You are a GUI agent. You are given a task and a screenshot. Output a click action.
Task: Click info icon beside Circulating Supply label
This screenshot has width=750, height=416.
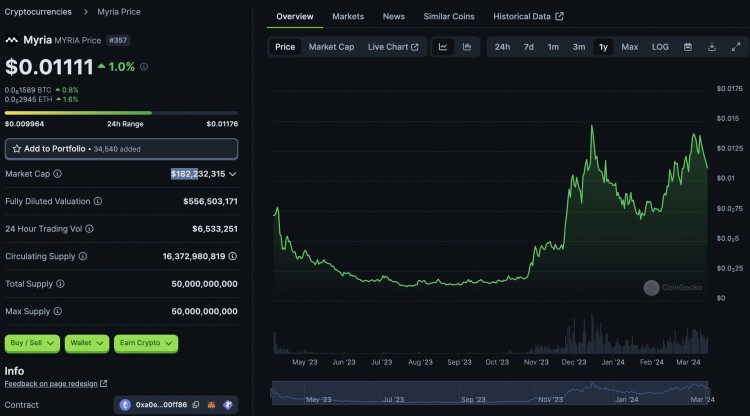coord(83,256)
